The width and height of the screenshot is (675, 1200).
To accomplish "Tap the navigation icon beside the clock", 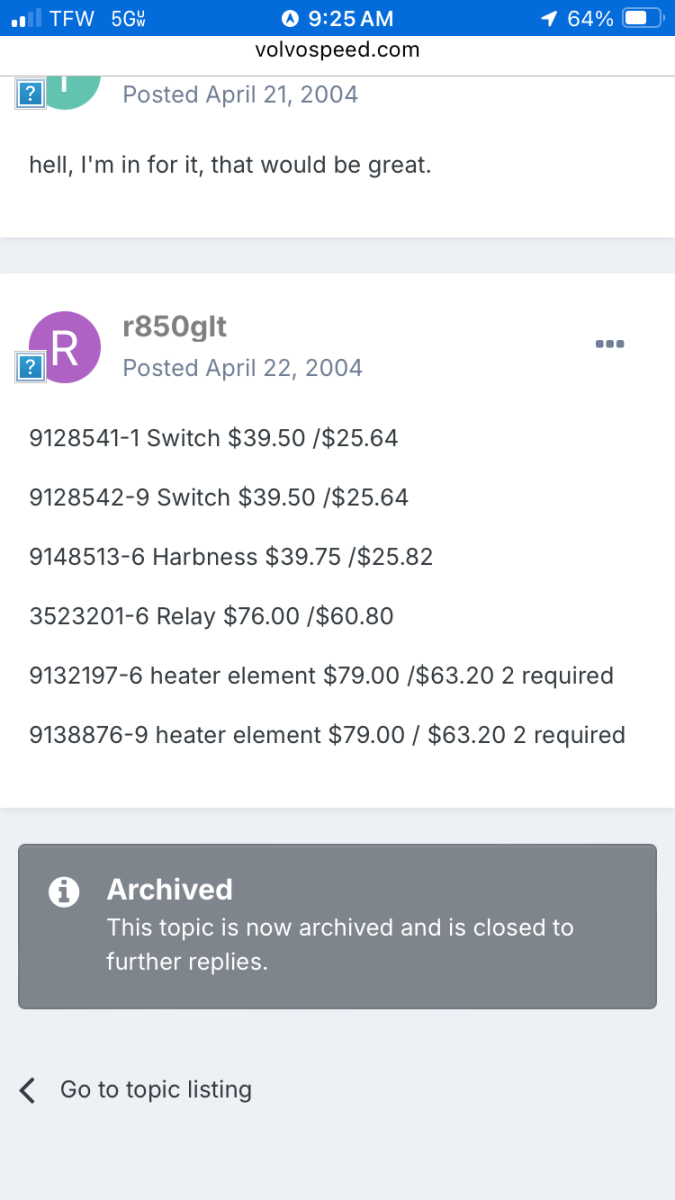I will pos(290,18).
